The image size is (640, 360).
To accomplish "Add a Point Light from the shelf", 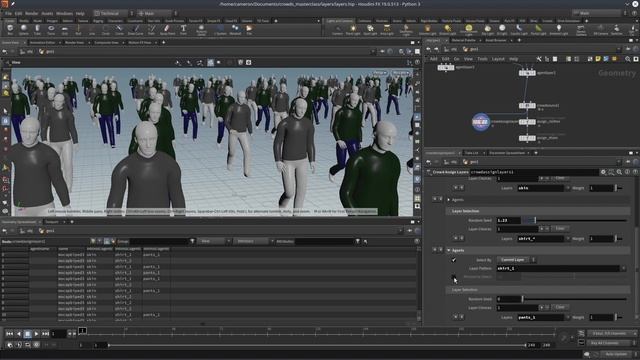I will pos(353,29).
